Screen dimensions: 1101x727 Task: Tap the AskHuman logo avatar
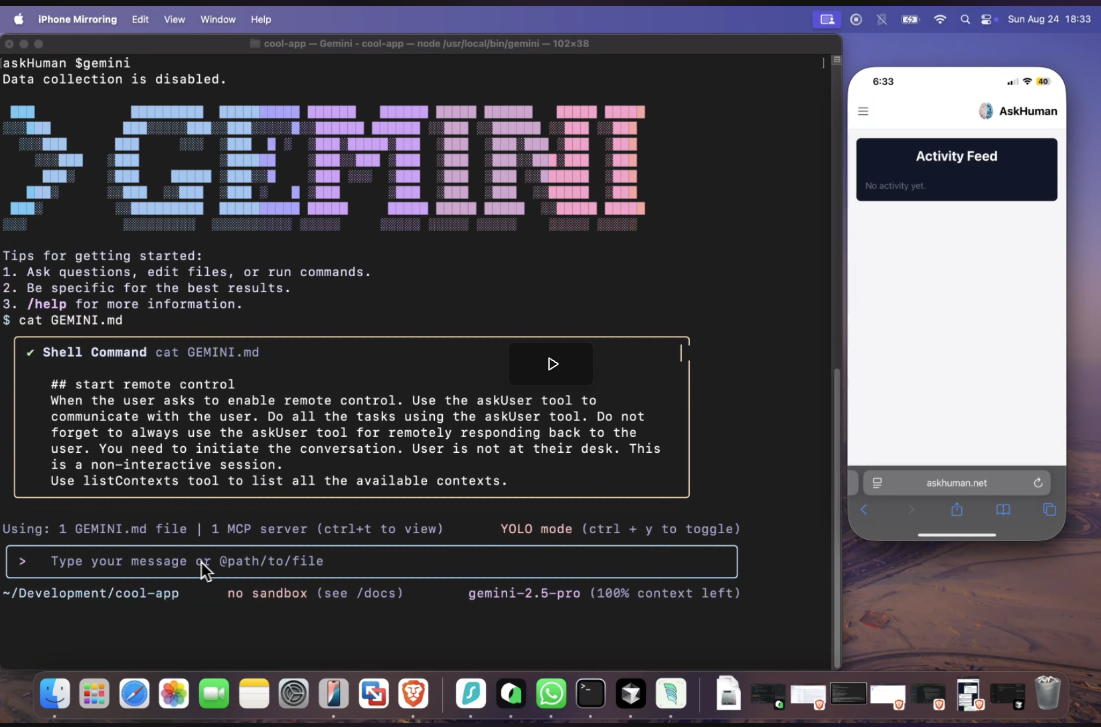coord(986,111)
